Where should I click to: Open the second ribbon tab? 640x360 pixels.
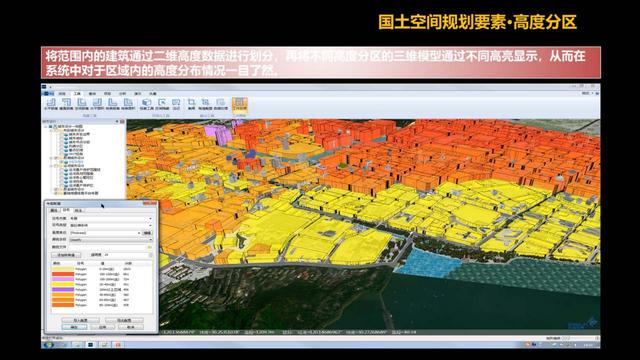point(62,93)
